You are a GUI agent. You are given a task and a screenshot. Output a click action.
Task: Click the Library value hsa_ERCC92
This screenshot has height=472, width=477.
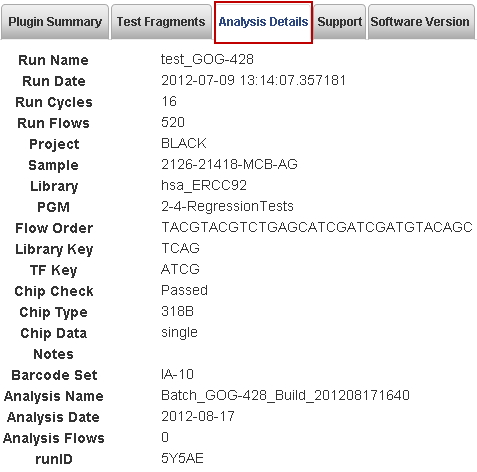(x=204, y=185)
